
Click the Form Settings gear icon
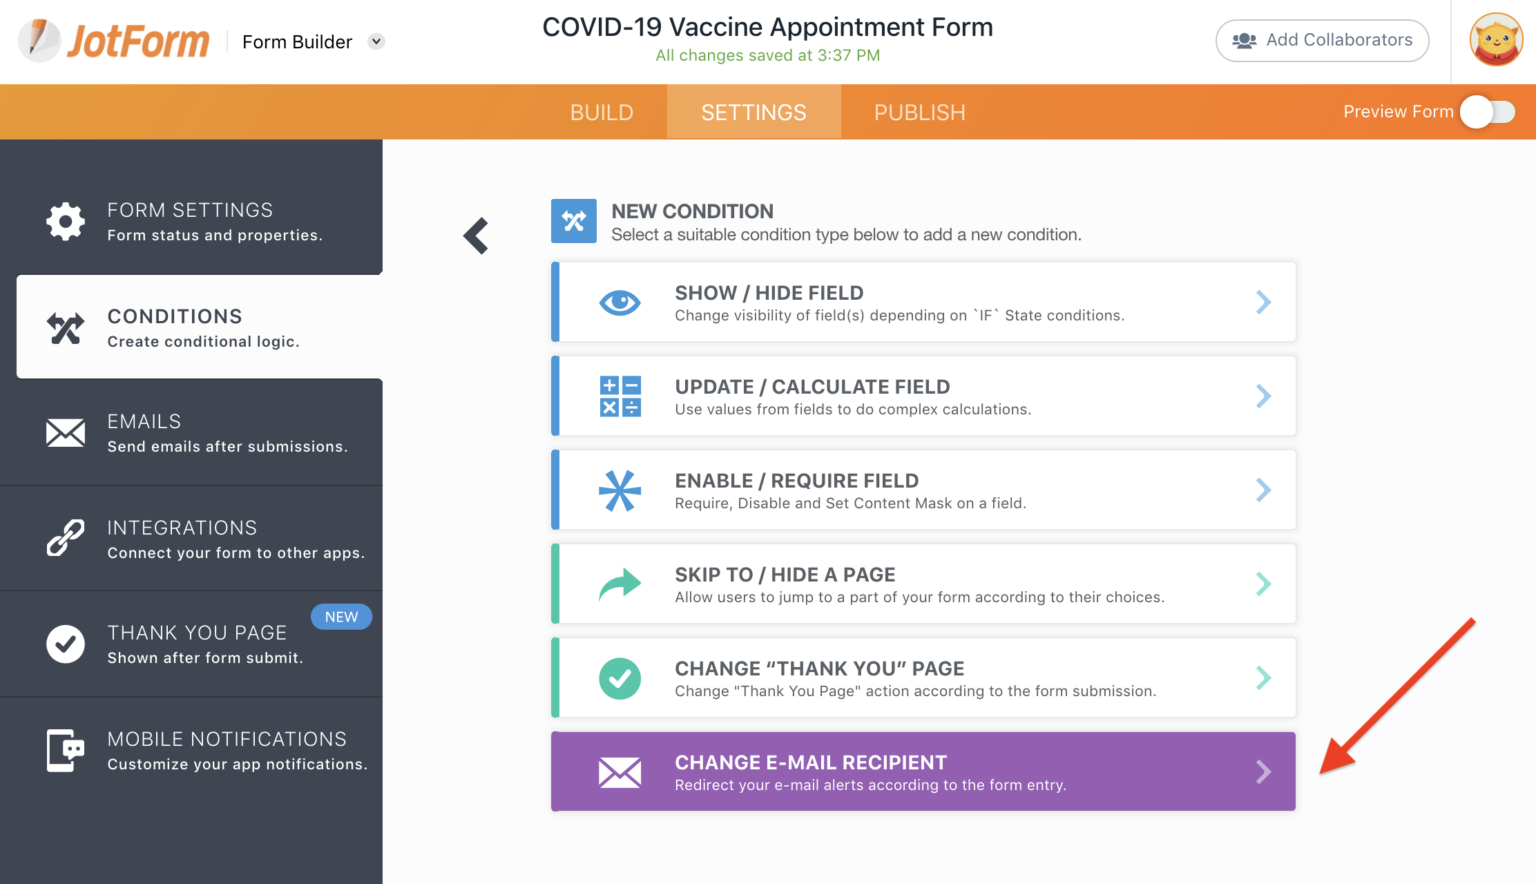click(x=65, y=221)
